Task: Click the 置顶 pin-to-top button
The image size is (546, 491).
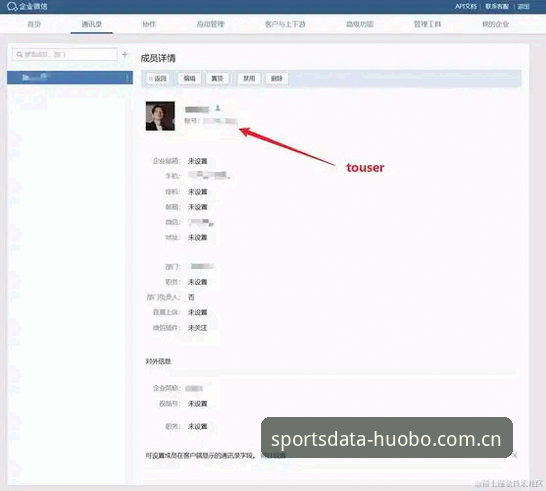Action: click(217, 78)
